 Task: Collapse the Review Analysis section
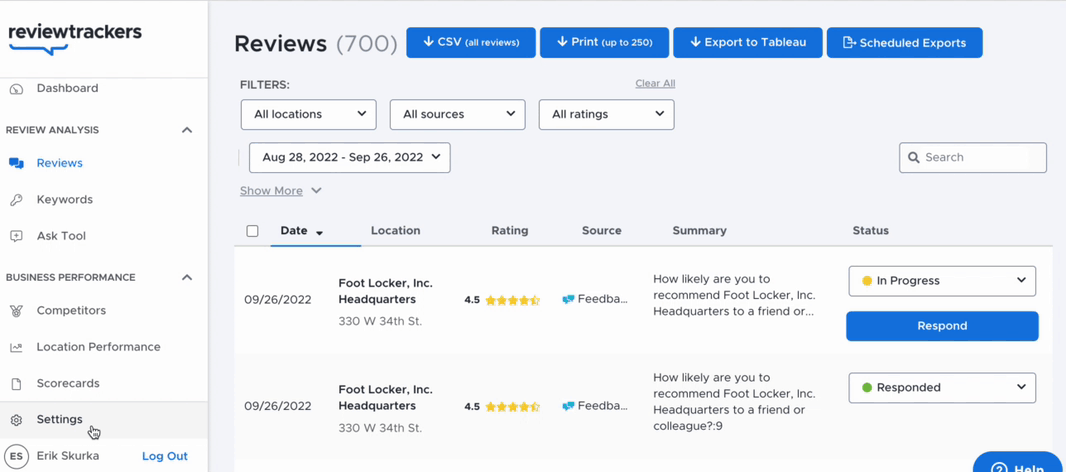pyautogui.click(x=187, y=130)
